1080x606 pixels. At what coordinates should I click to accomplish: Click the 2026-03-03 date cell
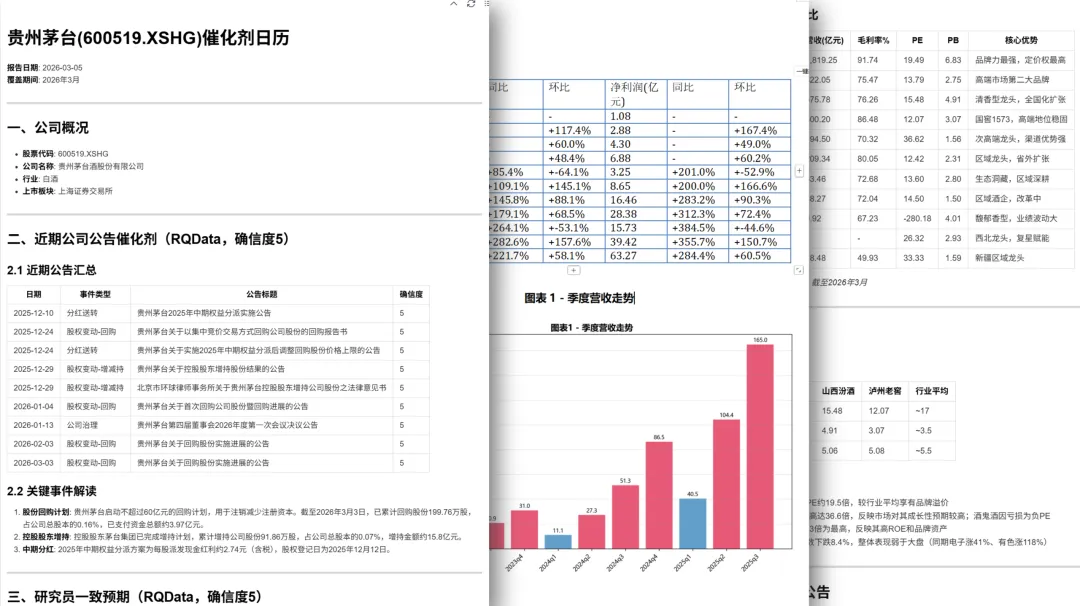[x=33, y=463]
